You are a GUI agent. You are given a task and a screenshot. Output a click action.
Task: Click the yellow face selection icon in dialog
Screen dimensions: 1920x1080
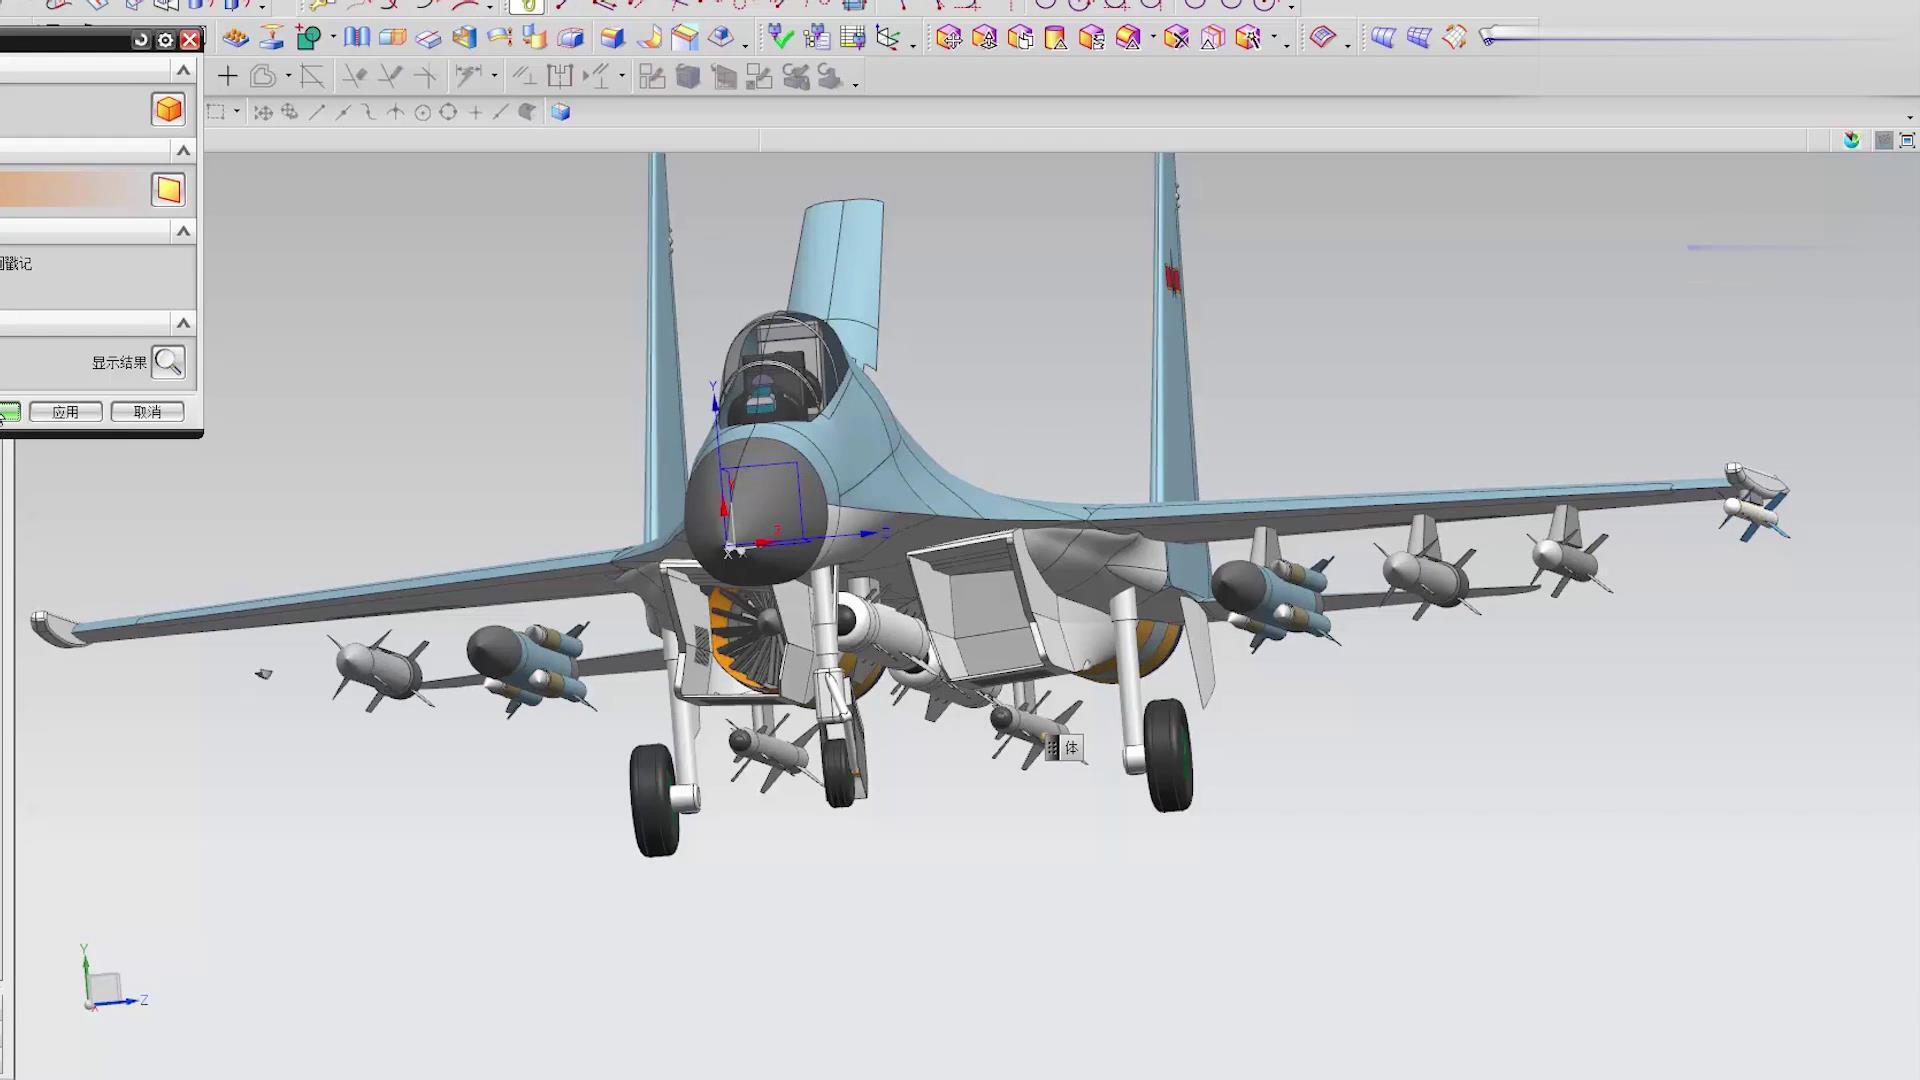click(x=168, y=190)
